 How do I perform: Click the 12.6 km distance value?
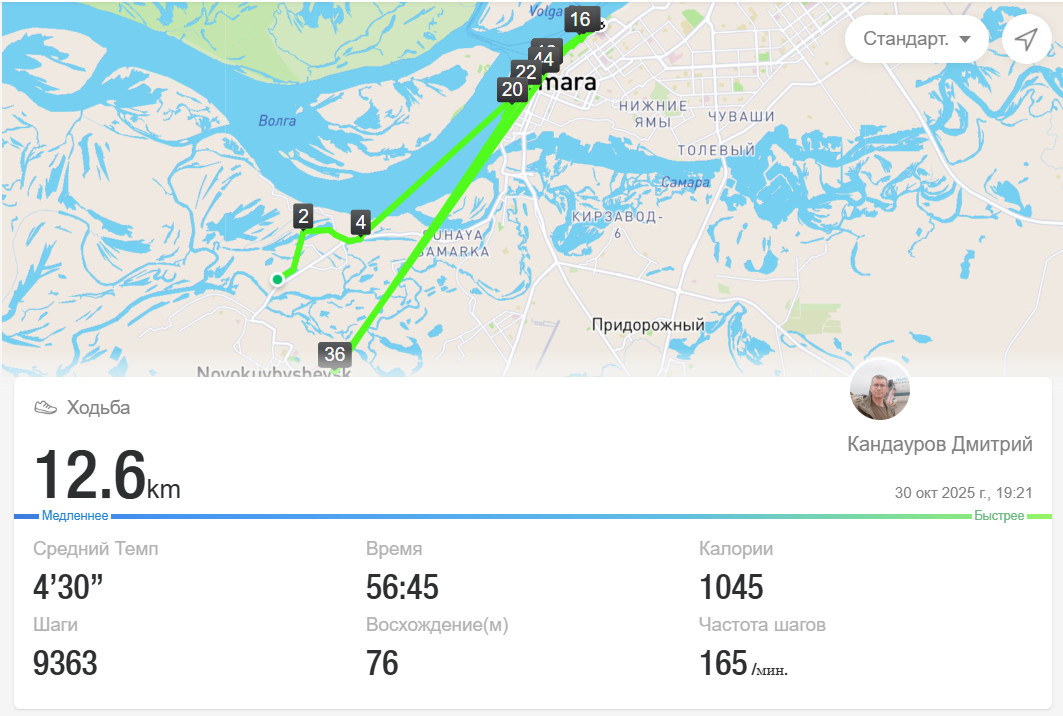point(107,475)
